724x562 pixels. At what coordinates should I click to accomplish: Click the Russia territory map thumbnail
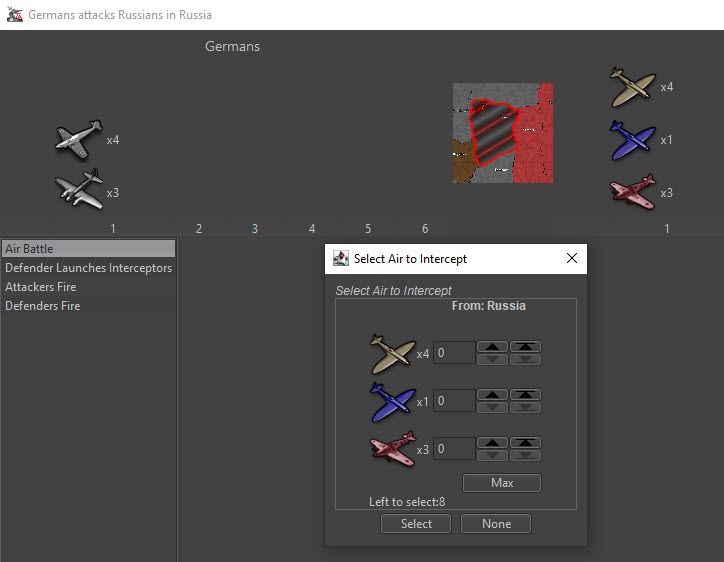coord(502,133)
